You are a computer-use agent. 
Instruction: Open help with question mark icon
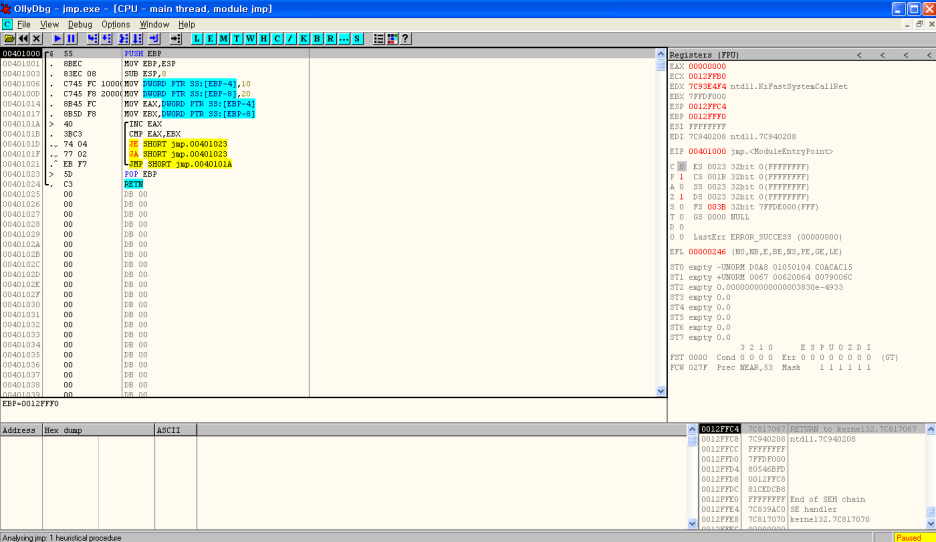tap(405, 39)
